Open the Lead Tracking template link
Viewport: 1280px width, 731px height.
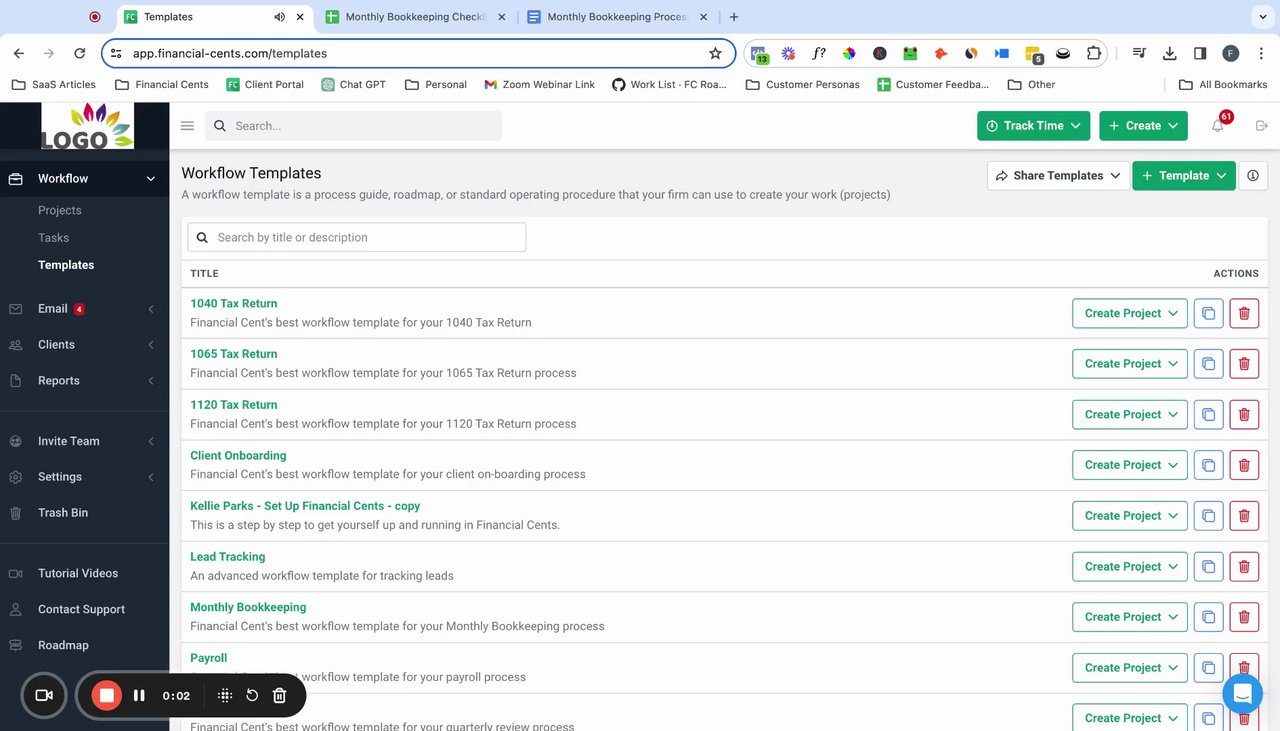click(x=228, y=557)
